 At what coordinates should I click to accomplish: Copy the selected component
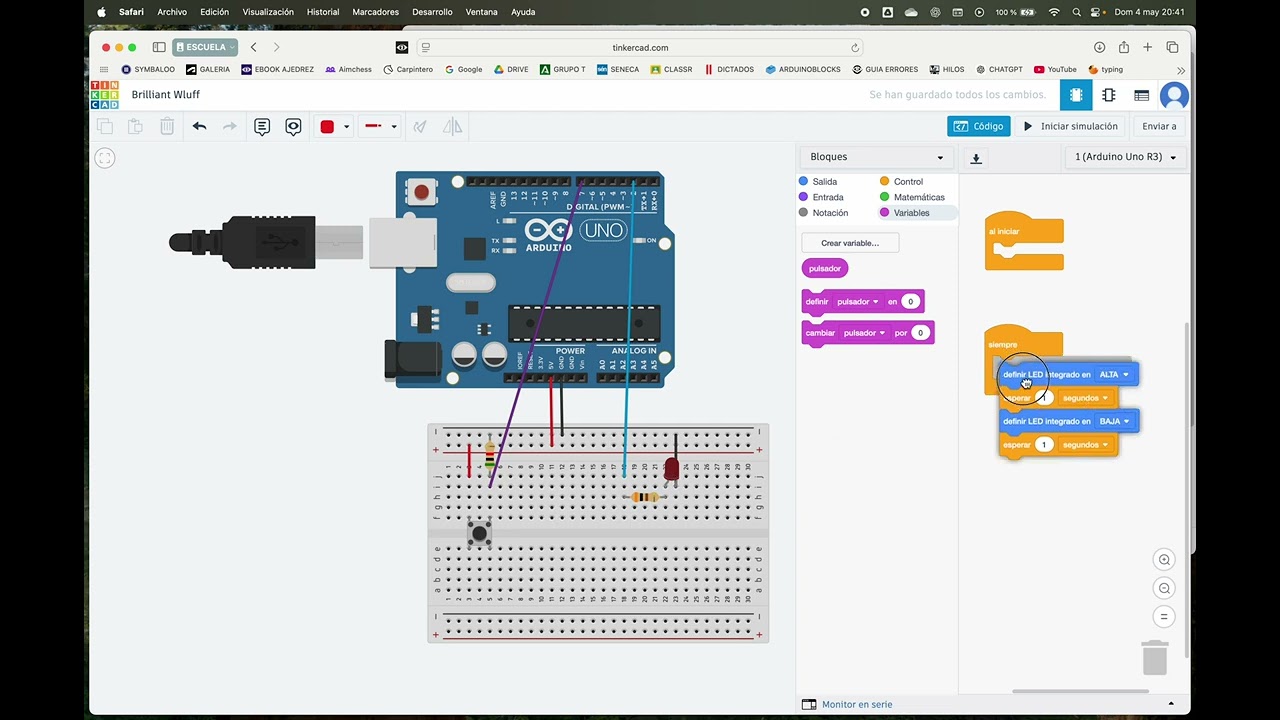(x=104, y=126)
